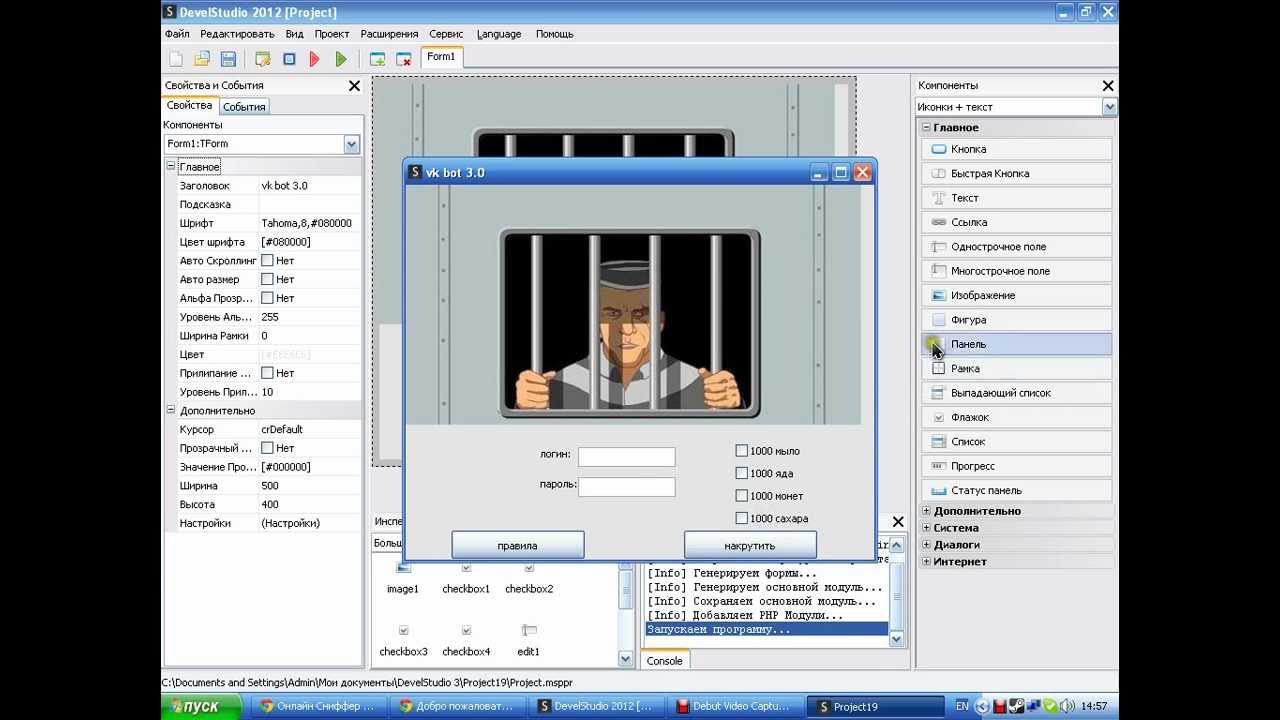Image resolution: width=1280 pixels, height=720 pixels.
Task: Click inside the пароль input field
Action: (x=627, y=487)
